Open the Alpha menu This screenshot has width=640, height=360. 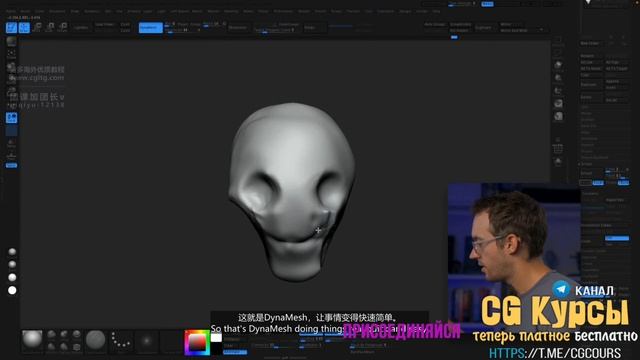pos(11,11)
